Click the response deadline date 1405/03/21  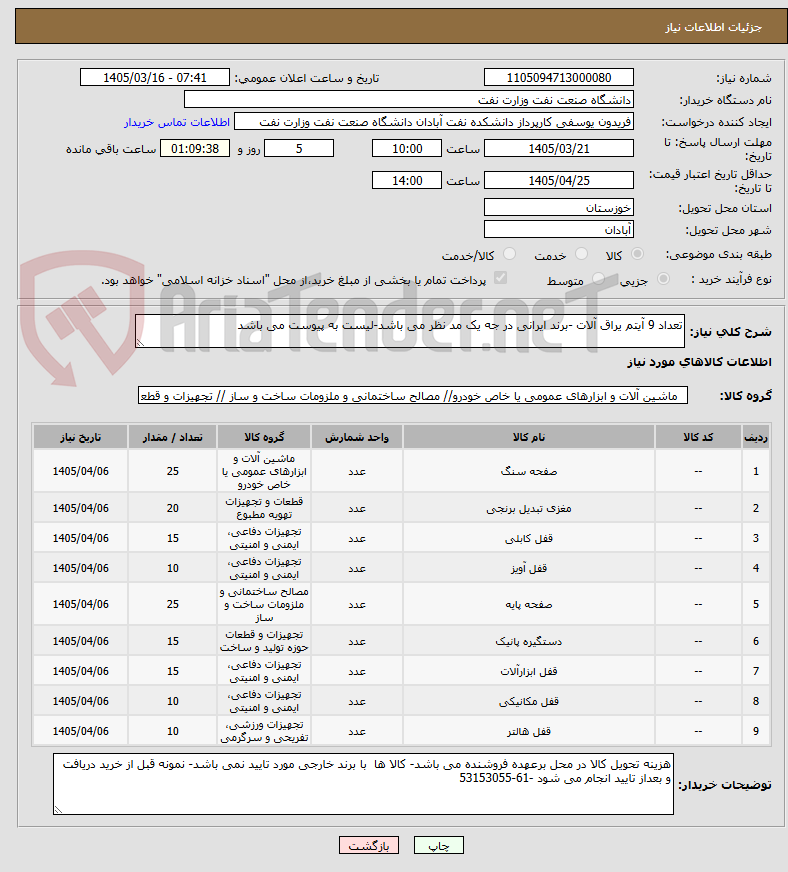pos(559,148)
